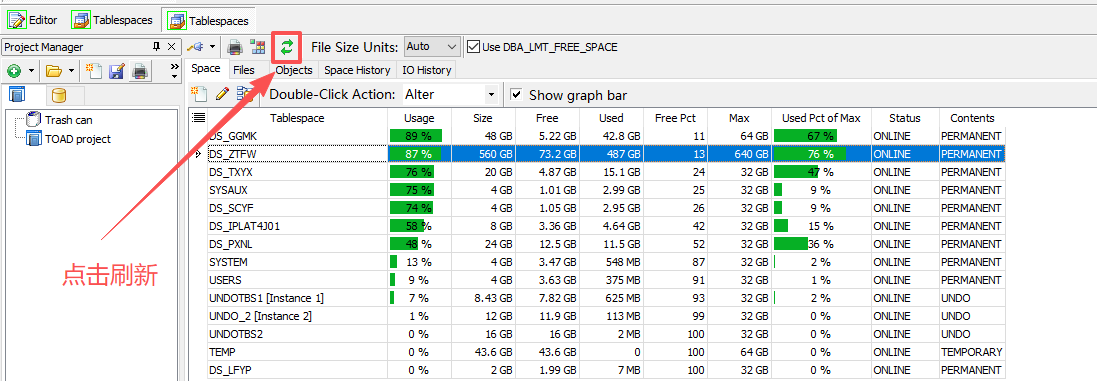Click the Status column header

click(905, 118)
